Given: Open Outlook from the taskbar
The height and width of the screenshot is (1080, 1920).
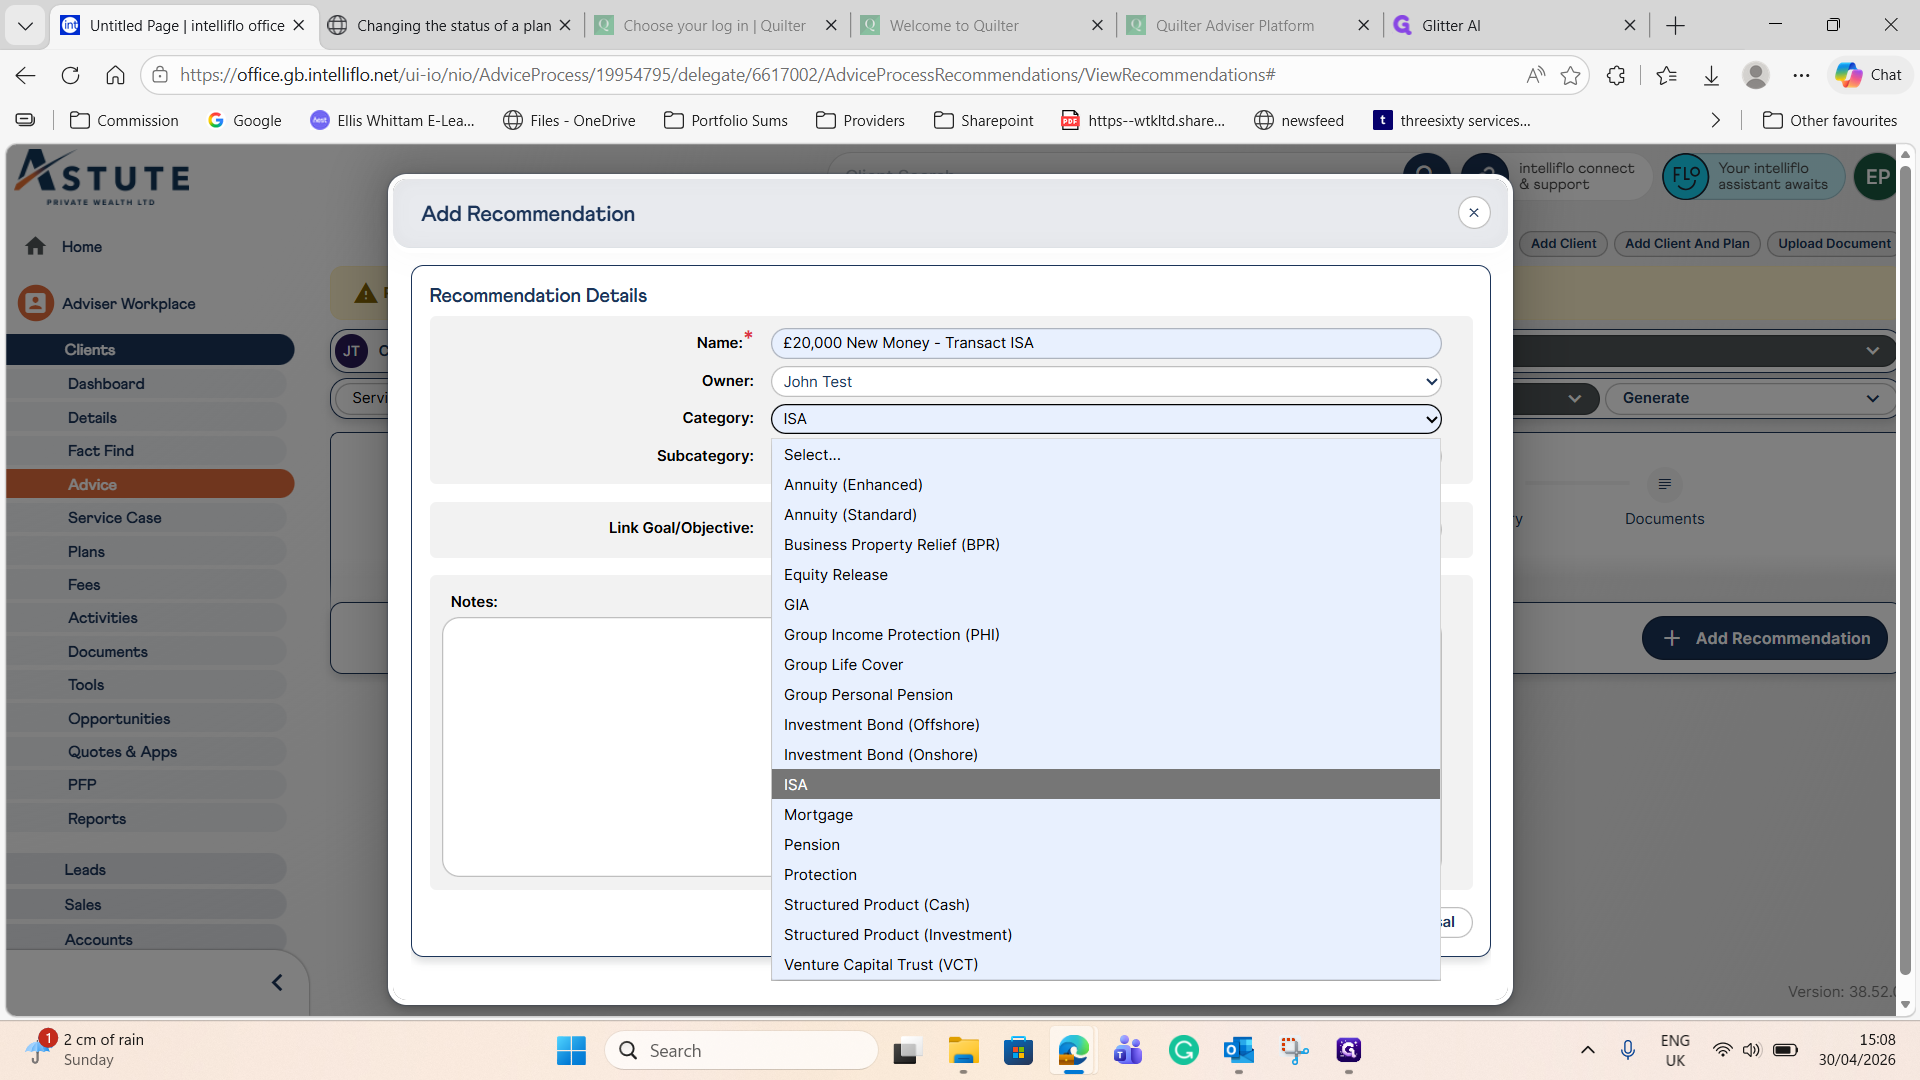Looking at the screenshot, I should (1238, 1050).
